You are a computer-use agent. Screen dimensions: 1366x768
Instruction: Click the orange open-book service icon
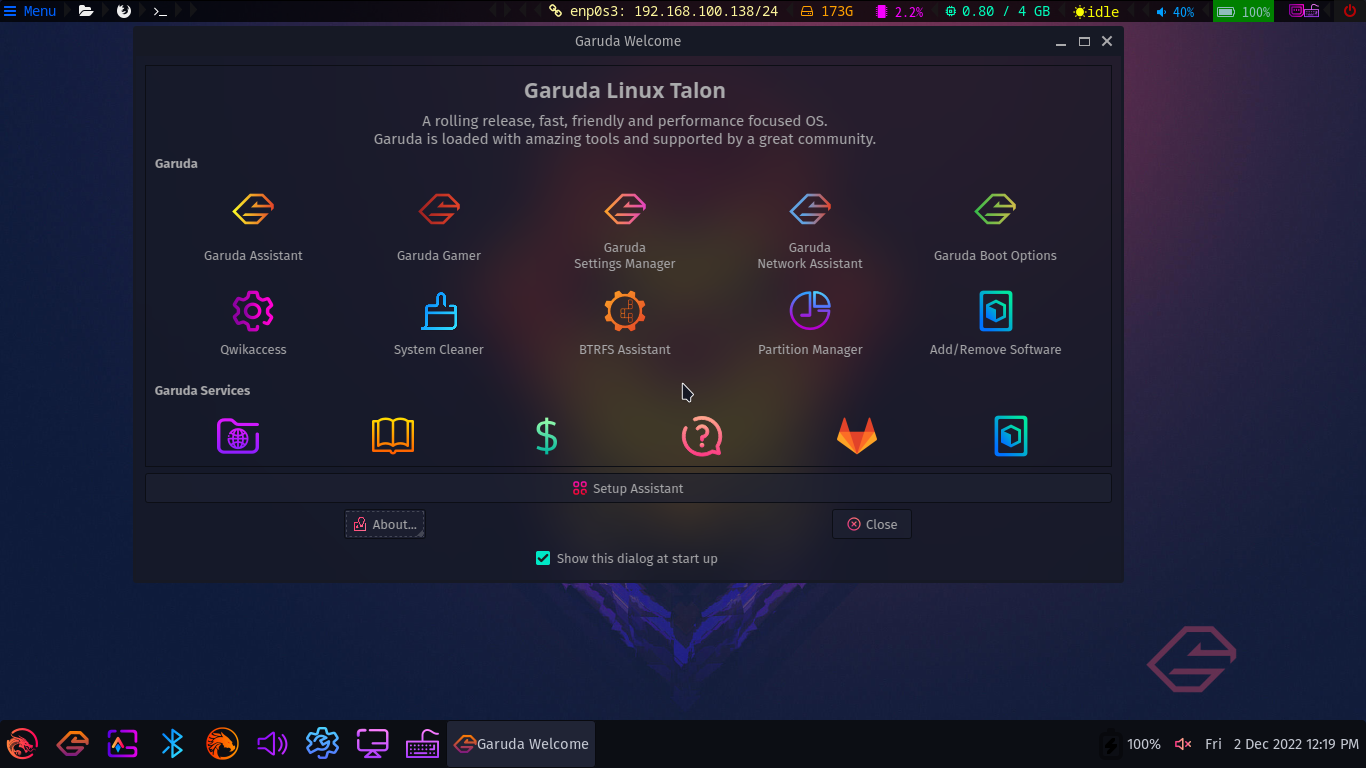(393, 436)
